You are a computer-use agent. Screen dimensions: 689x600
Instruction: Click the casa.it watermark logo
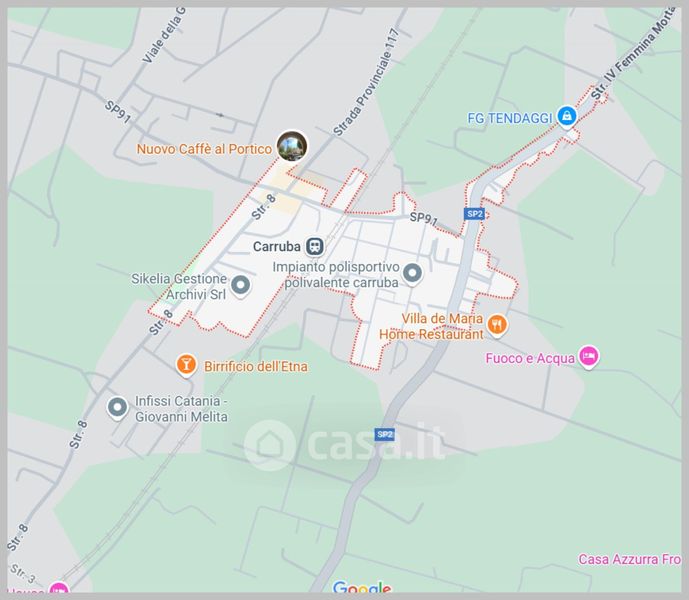pyautogui.click(x=345, y=444)
